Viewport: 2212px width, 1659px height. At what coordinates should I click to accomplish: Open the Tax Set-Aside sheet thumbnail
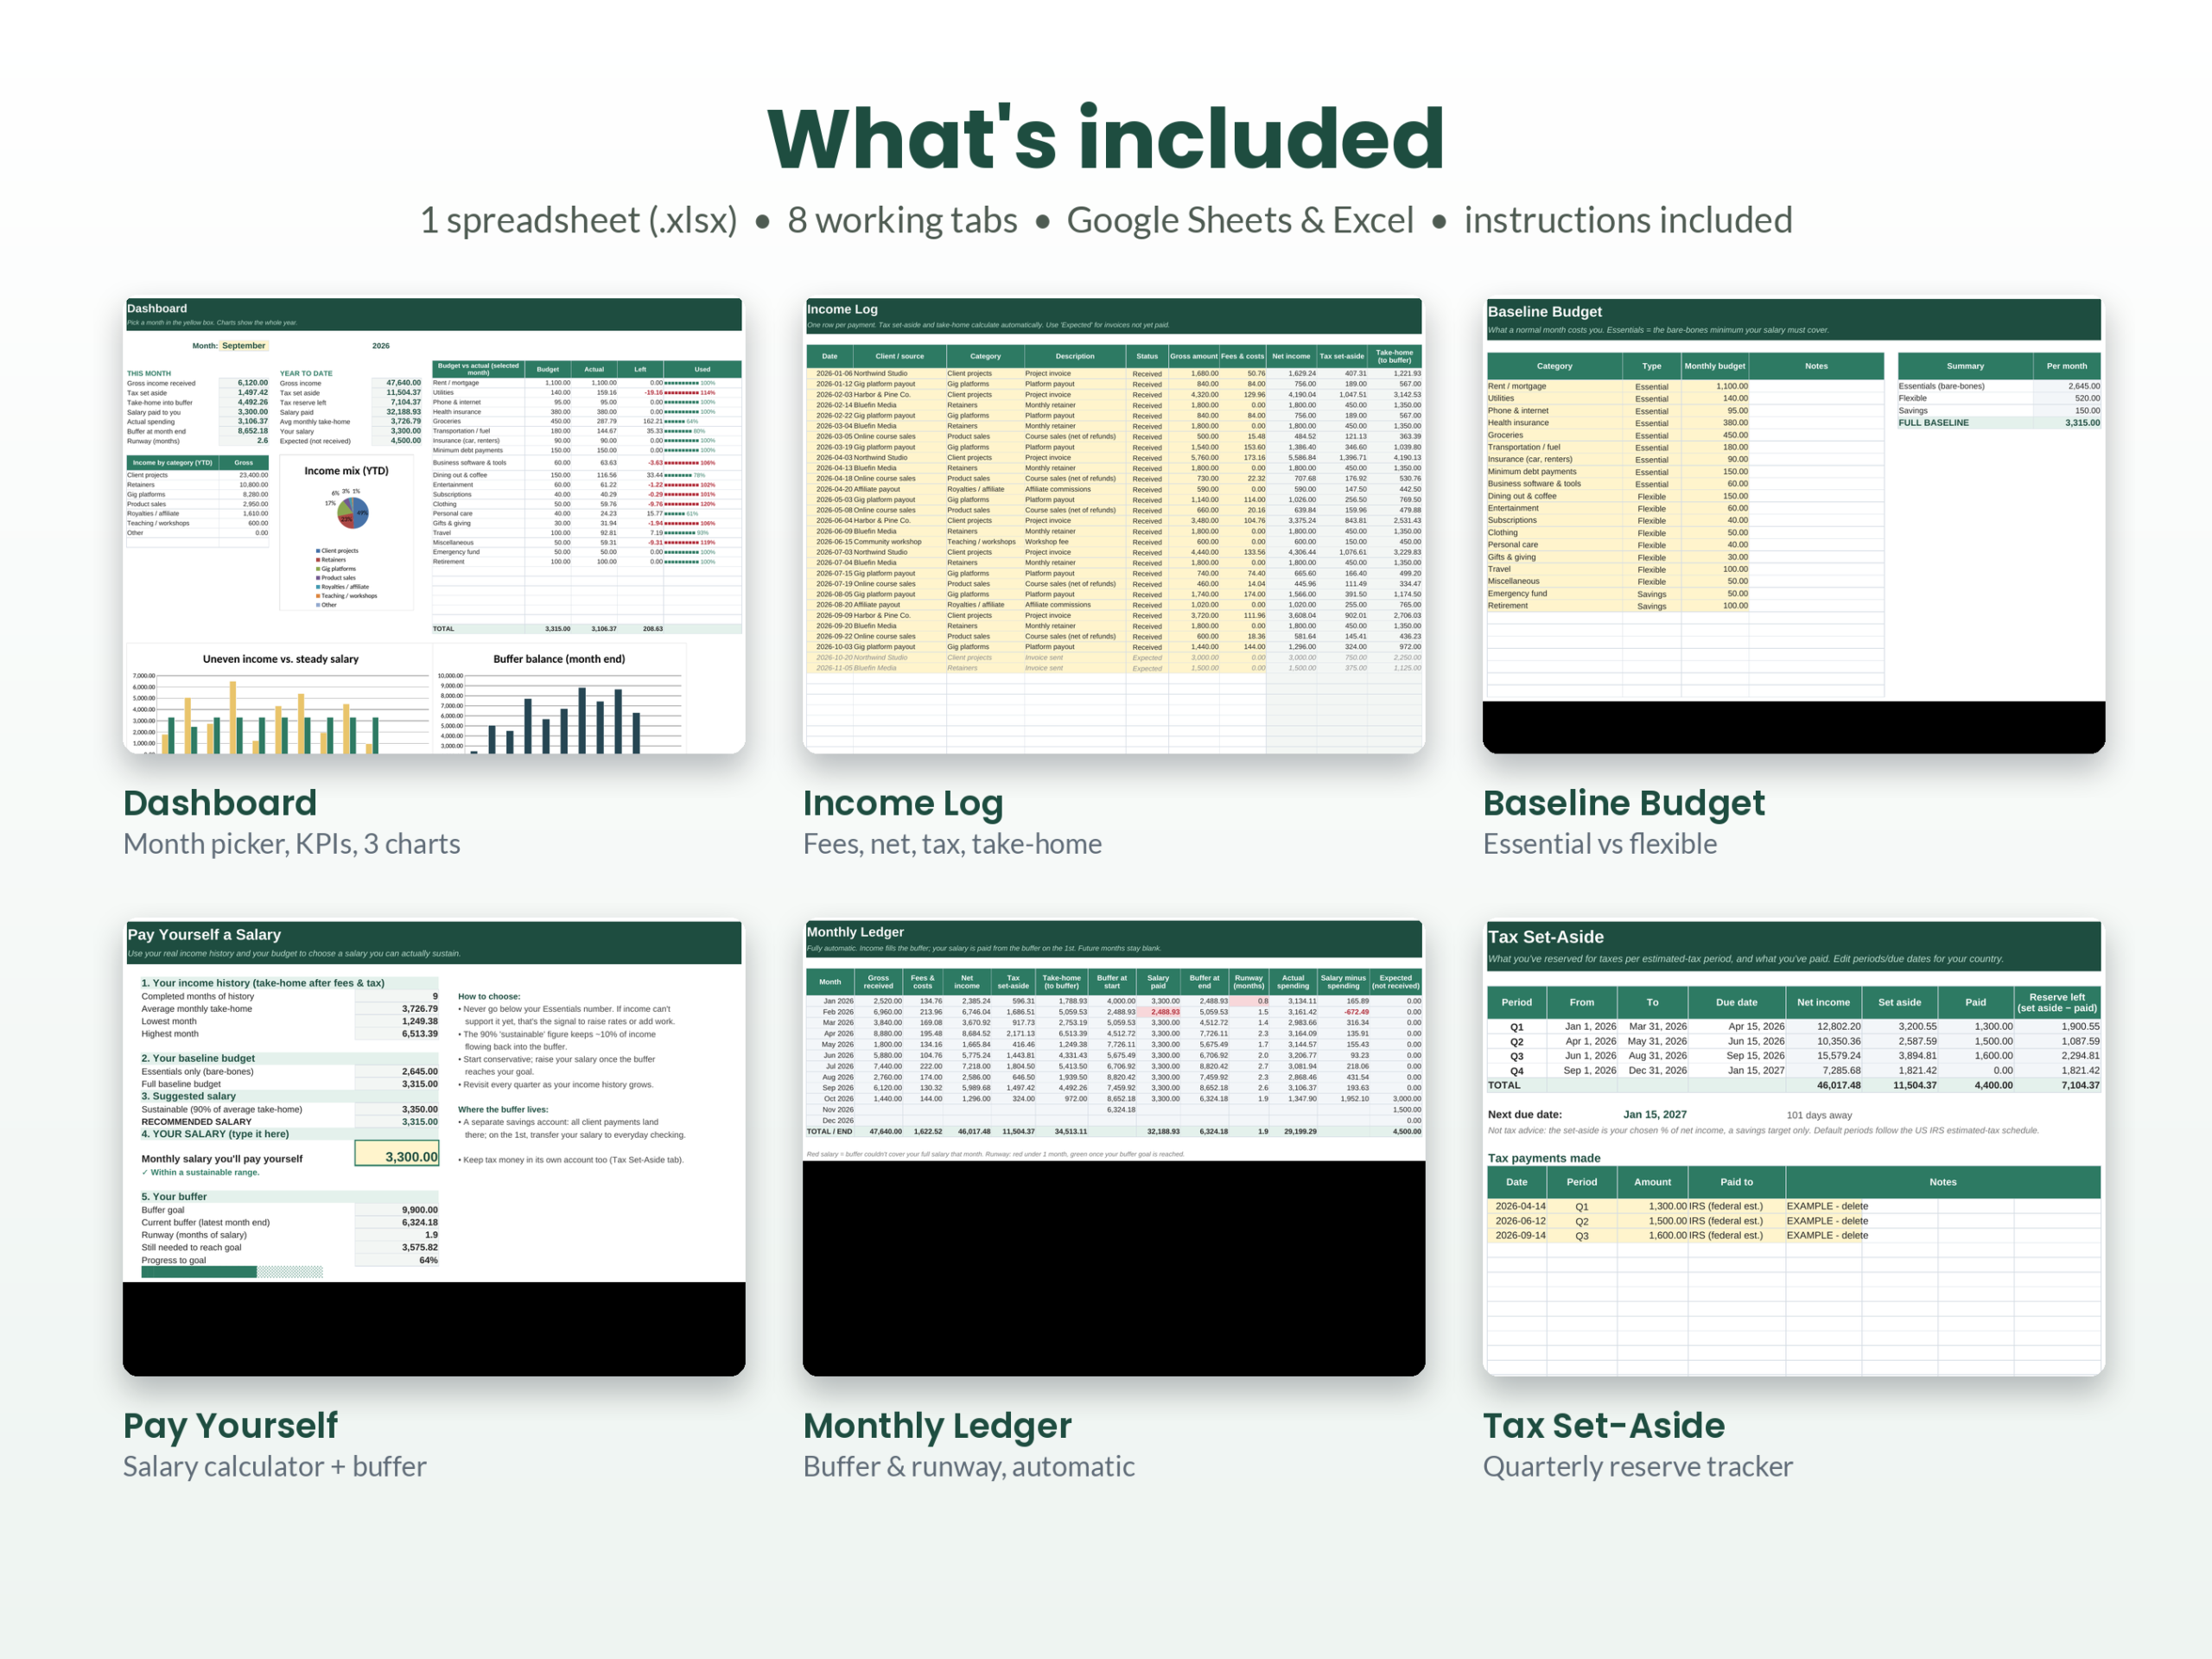point(1793,1148)
